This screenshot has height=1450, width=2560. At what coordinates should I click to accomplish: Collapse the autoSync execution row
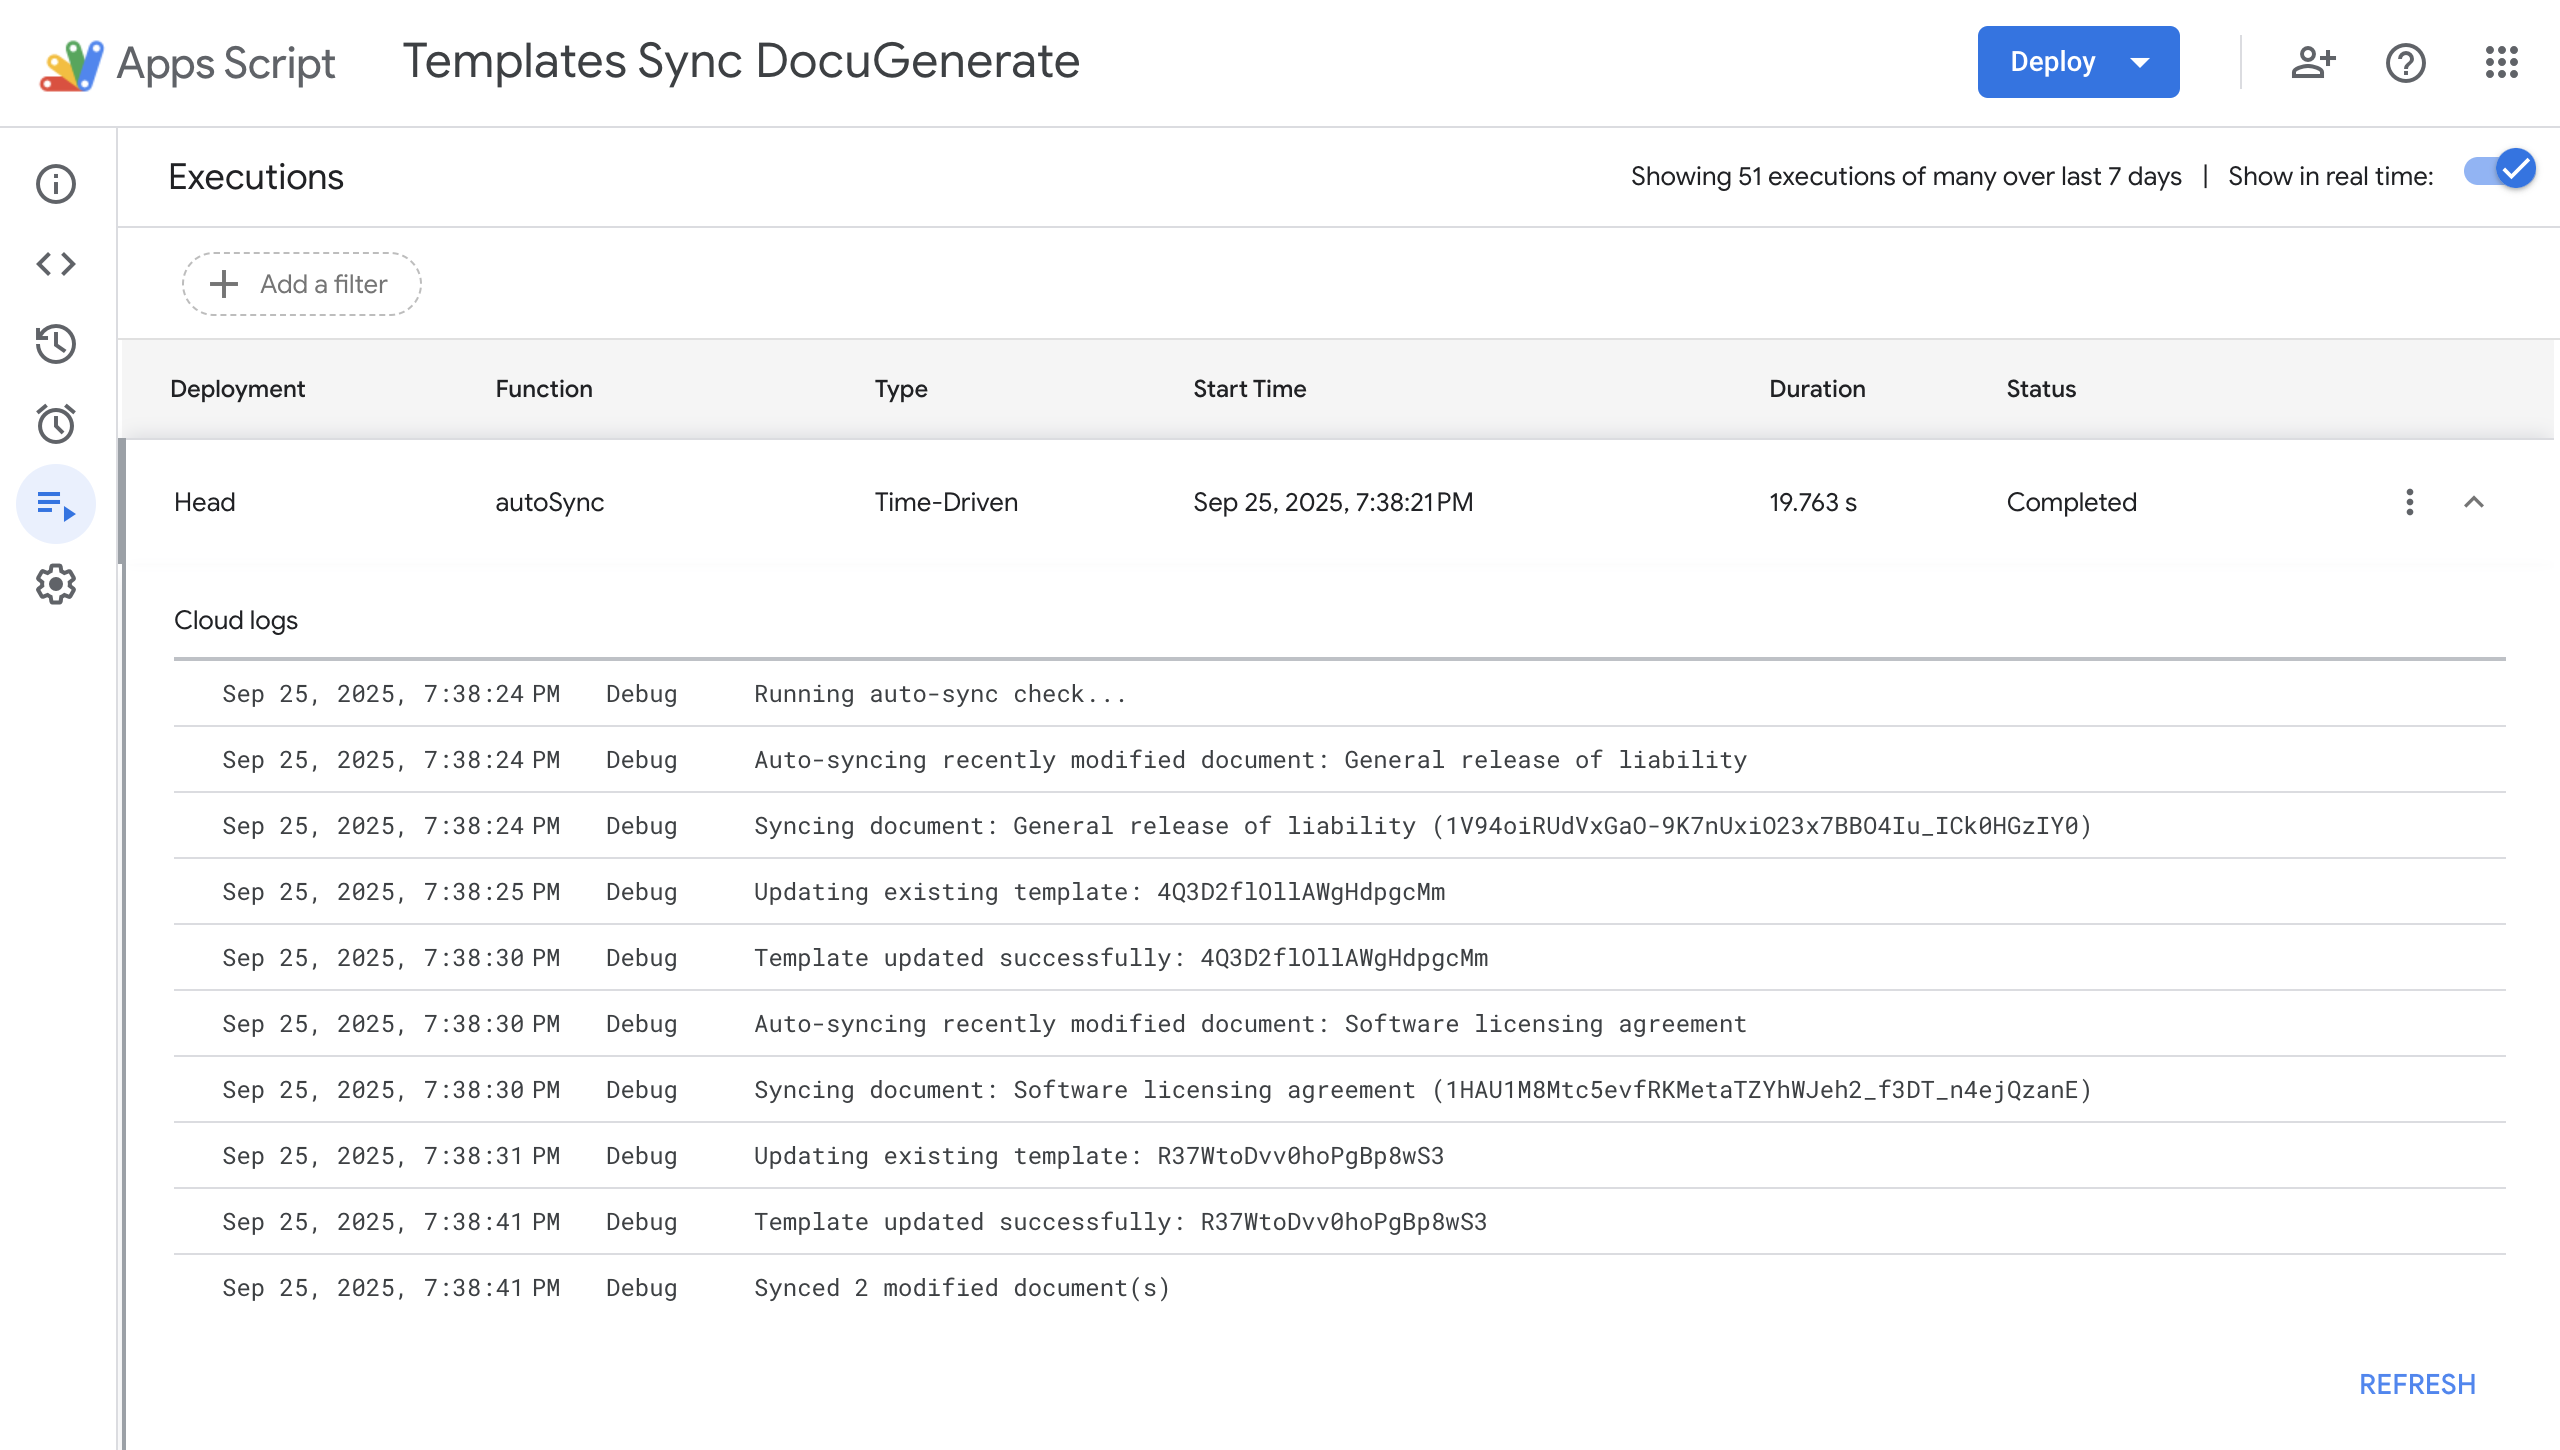coord(2474,502)
